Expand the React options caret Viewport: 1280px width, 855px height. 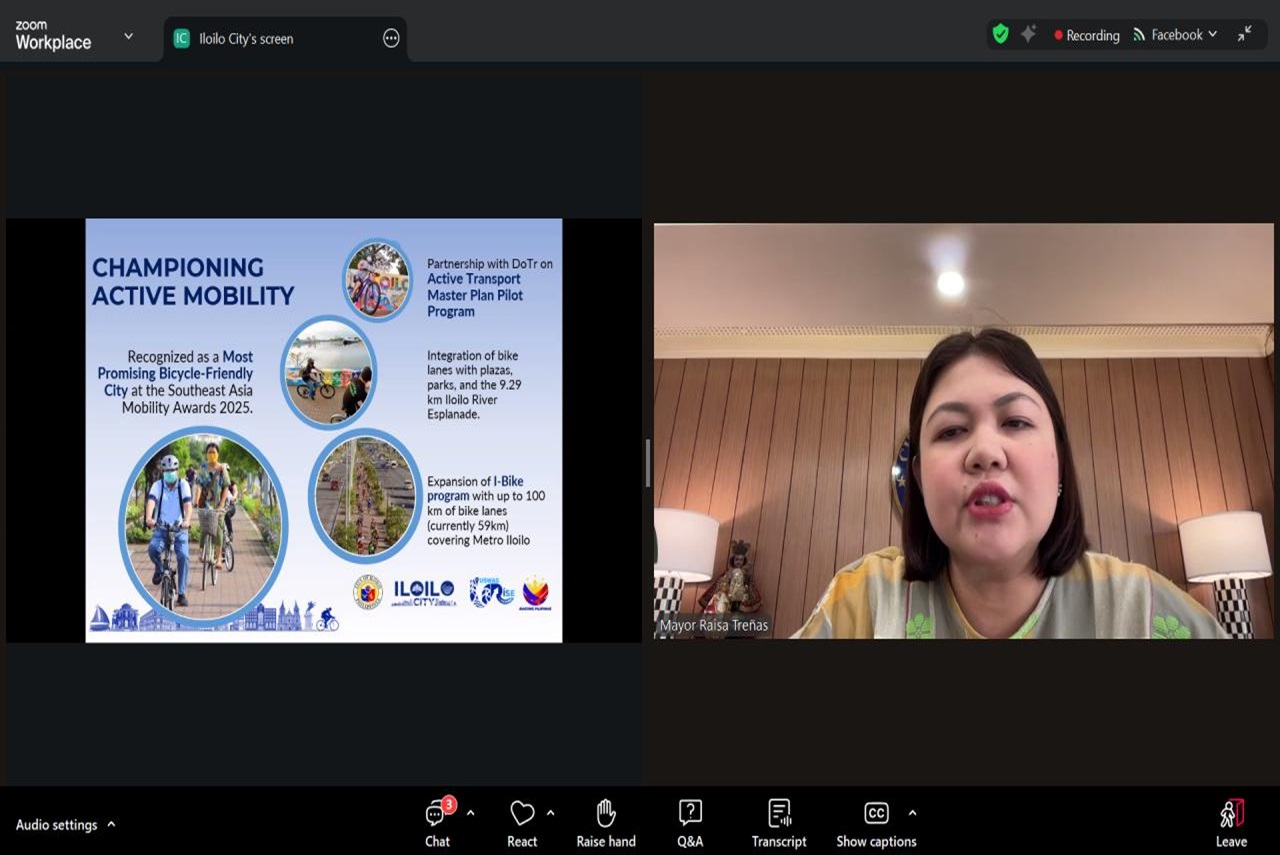550,813
